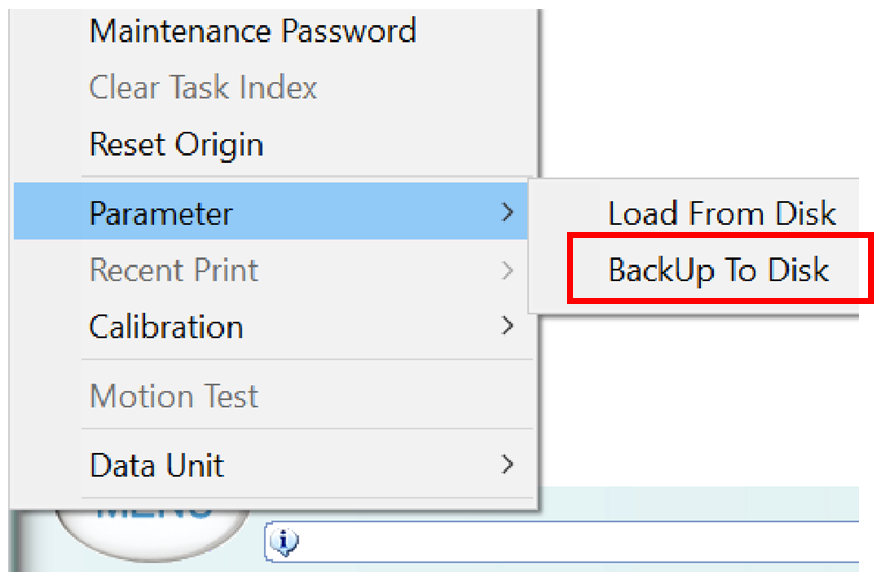
Task: Choose BackUp To Disk in the submenu
Action: click(718, 270)
